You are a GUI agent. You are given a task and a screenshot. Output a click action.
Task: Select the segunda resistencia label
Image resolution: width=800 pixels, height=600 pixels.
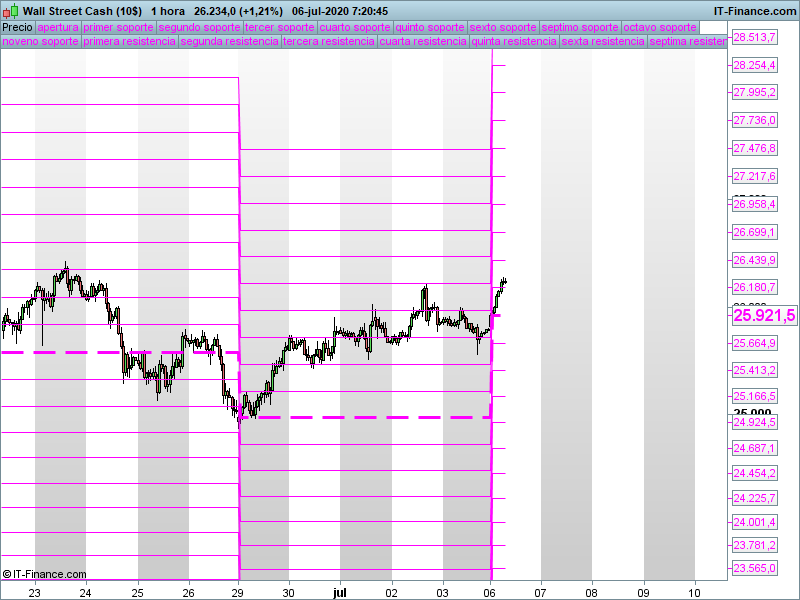coord(230,41)
